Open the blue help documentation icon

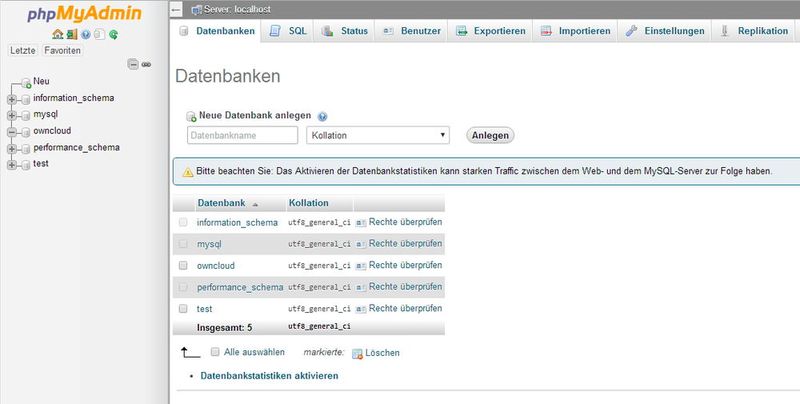(86, 35)
